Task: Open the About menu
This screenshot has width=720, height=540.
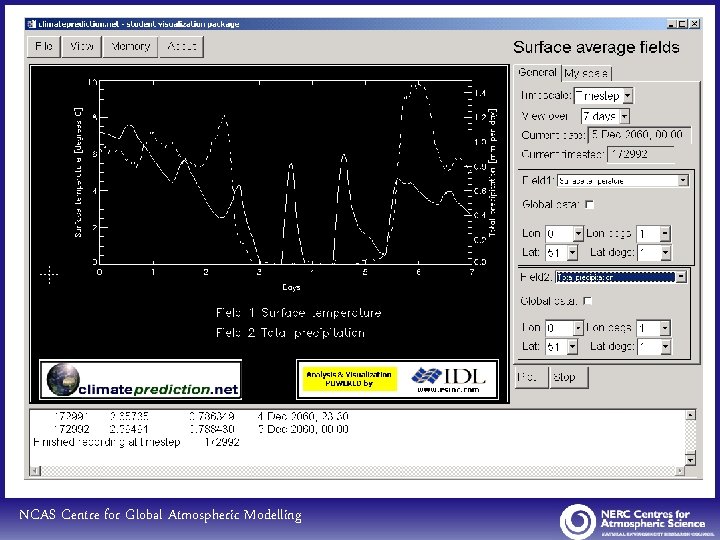Action: coord(182,46)
